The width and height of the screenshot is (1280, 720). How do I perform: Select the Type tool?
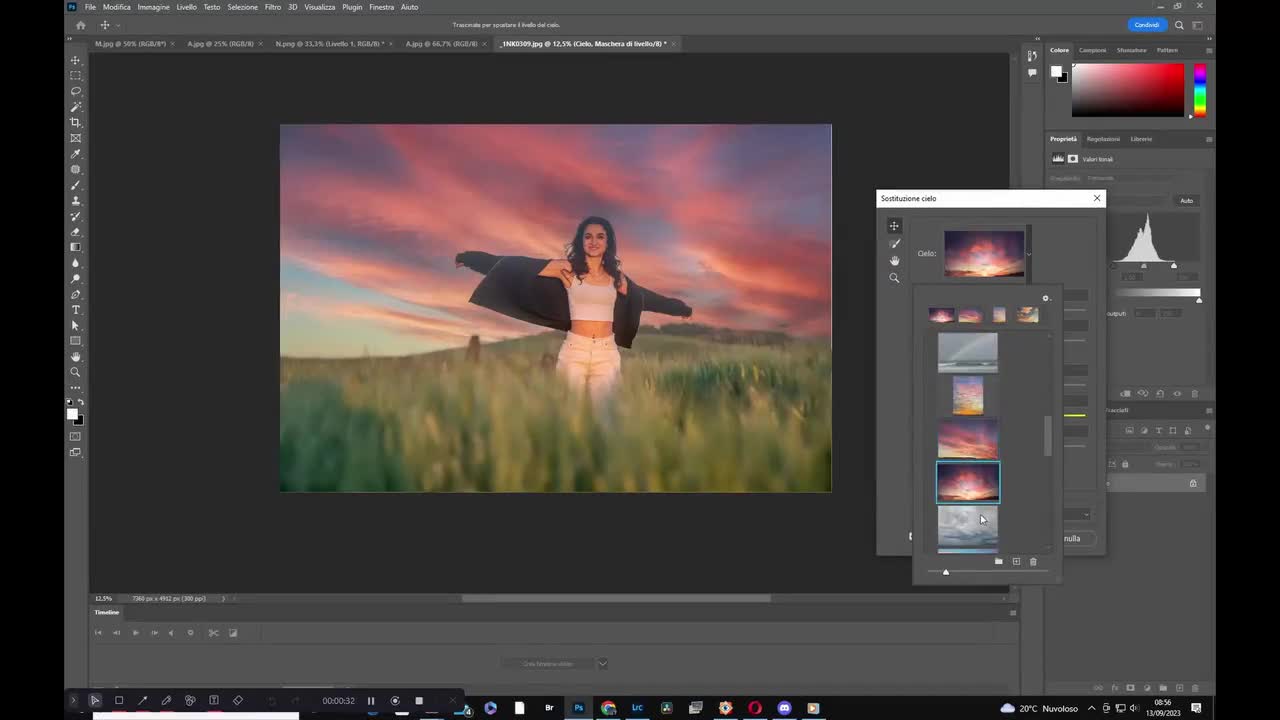[75, 310]
